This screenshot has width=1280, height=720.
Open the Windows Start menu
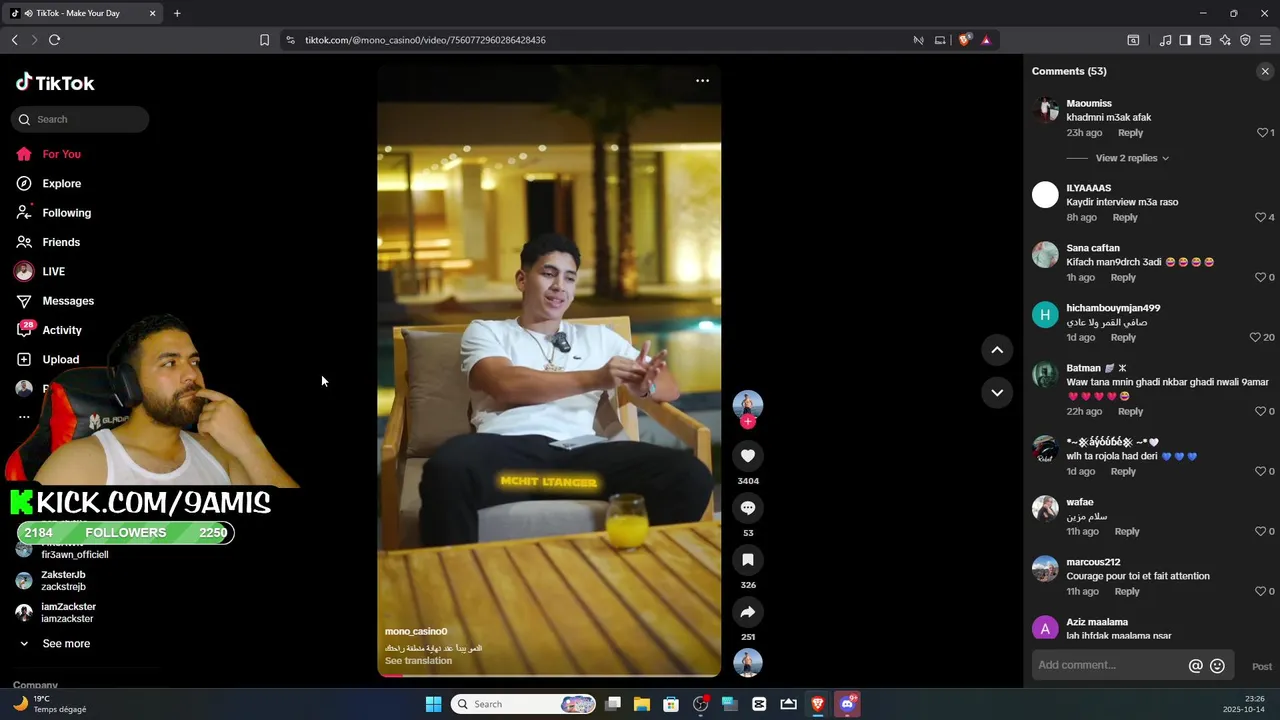[433, 704]
